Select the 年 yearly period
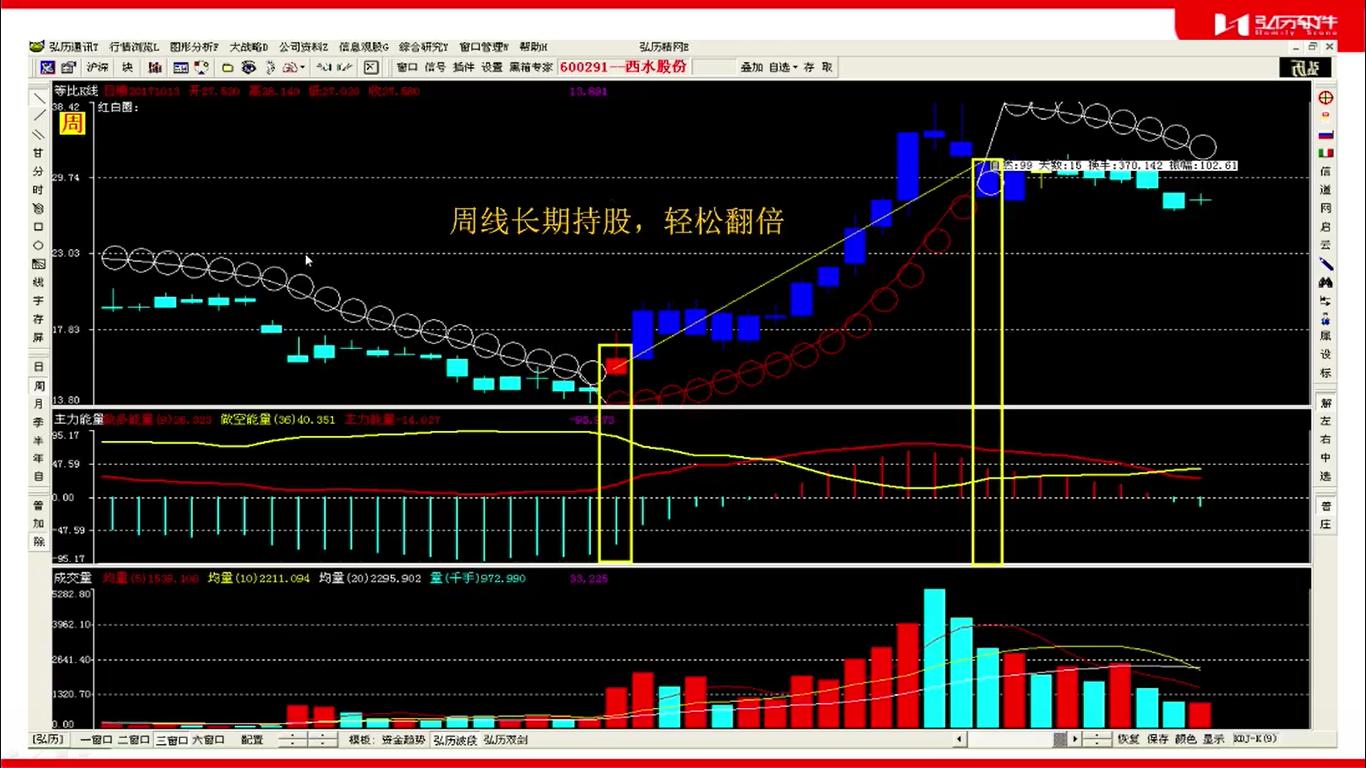The height and width of the screenshot is (768, 1366). (39, 458)
